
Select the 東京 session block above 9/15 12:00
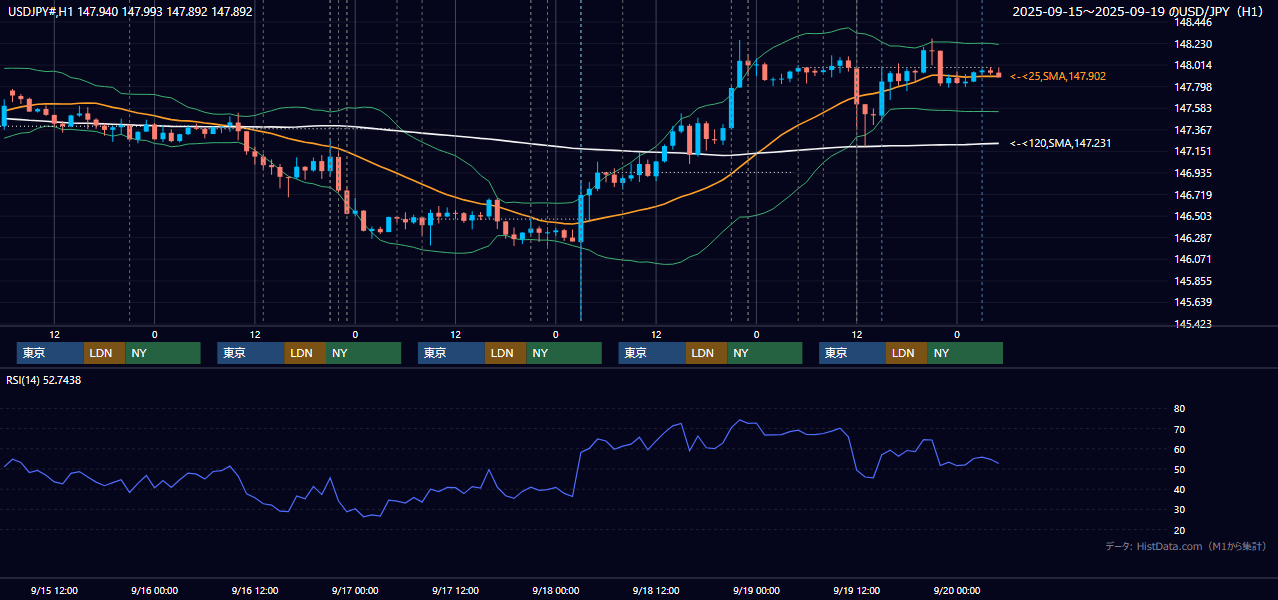(50, 353)
